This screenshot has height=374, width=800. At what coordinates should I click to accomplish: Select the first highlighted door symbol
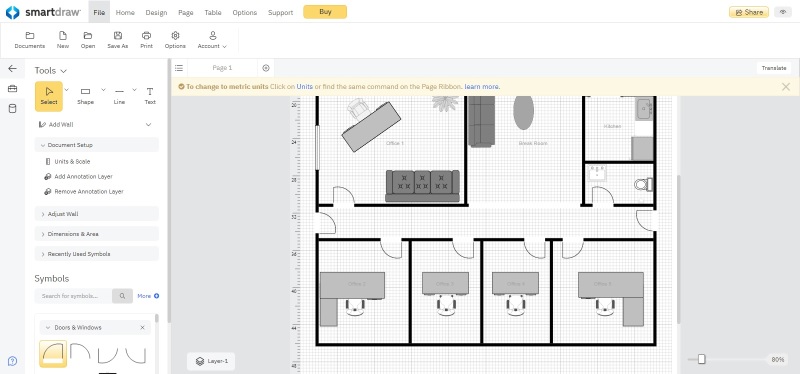(x=53, y=354)
